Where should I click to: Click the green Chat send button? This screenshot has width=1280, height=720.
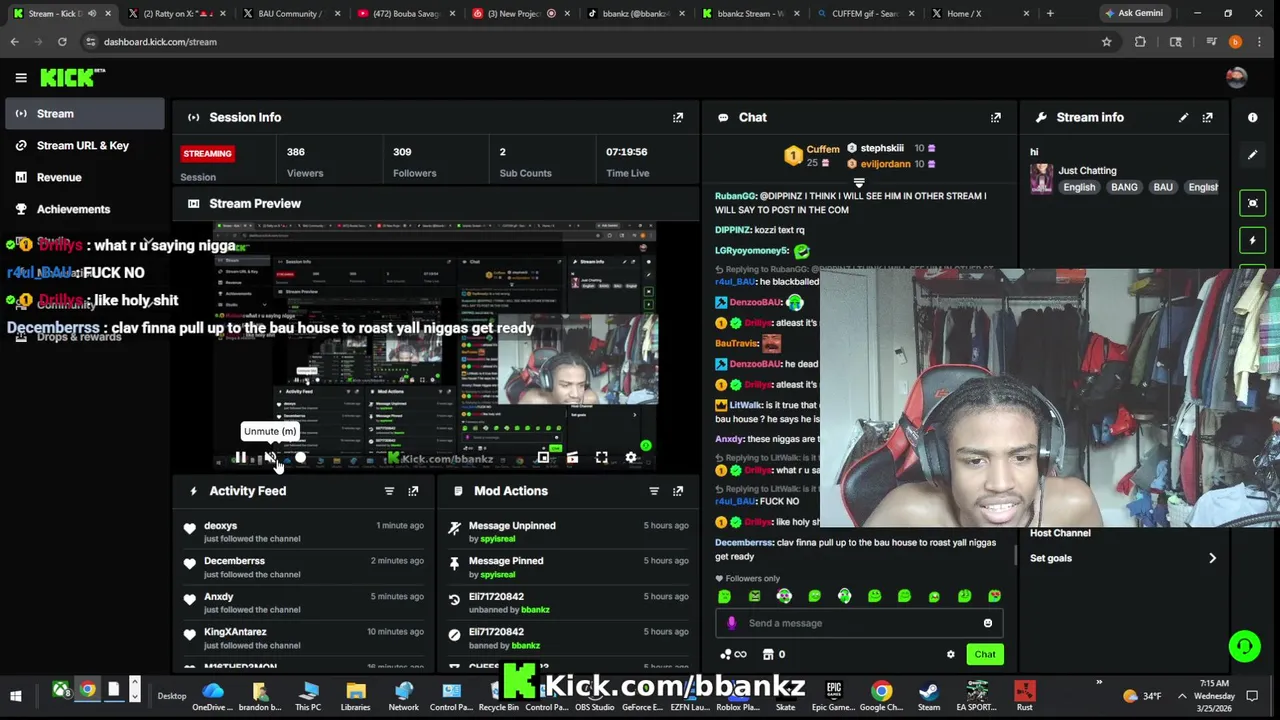[985, 654]
